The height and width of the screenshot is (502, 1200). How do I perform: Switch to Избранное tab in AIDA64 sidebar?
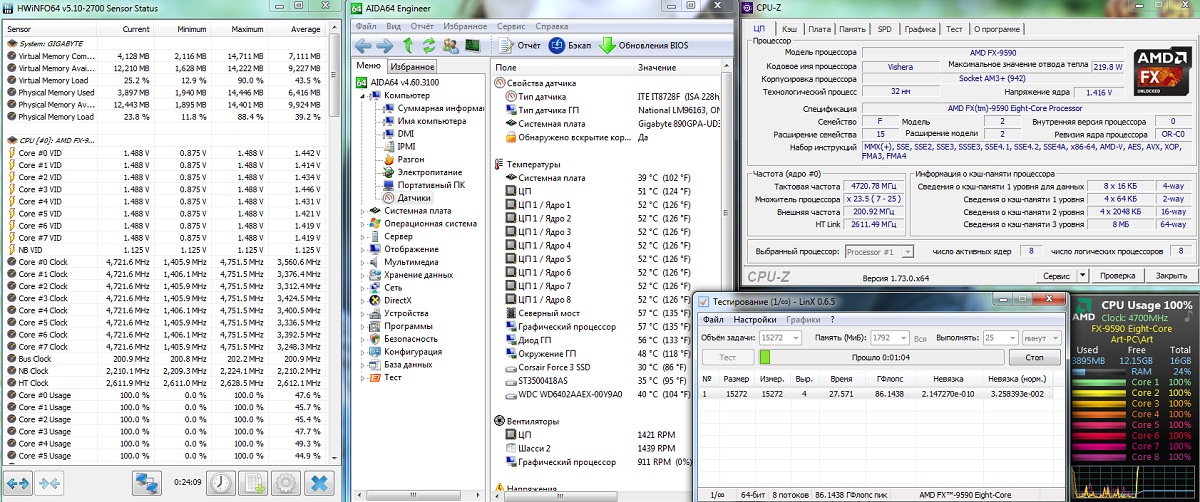(411, 66)
